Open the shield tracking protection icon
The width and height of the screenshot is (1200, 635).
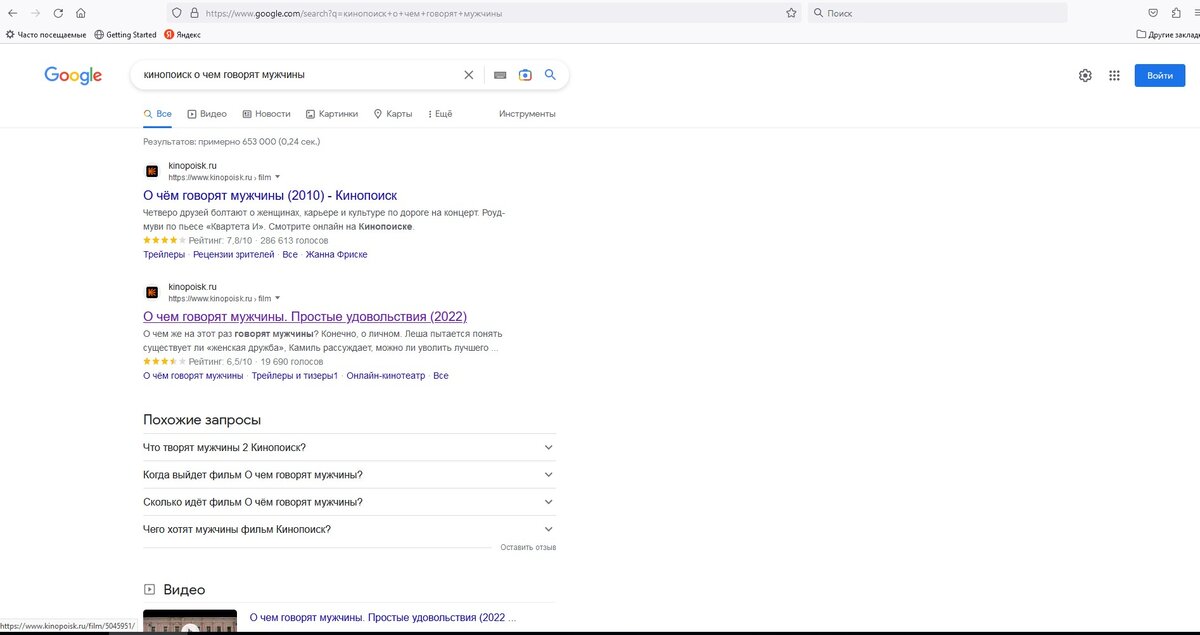pos(177,13)
